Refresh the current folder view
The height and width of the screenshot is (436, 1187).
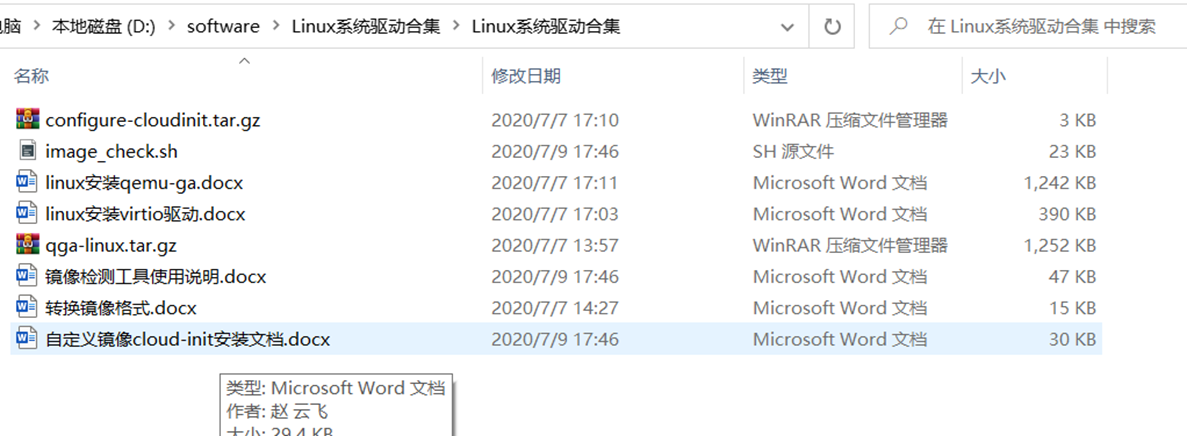832,27
